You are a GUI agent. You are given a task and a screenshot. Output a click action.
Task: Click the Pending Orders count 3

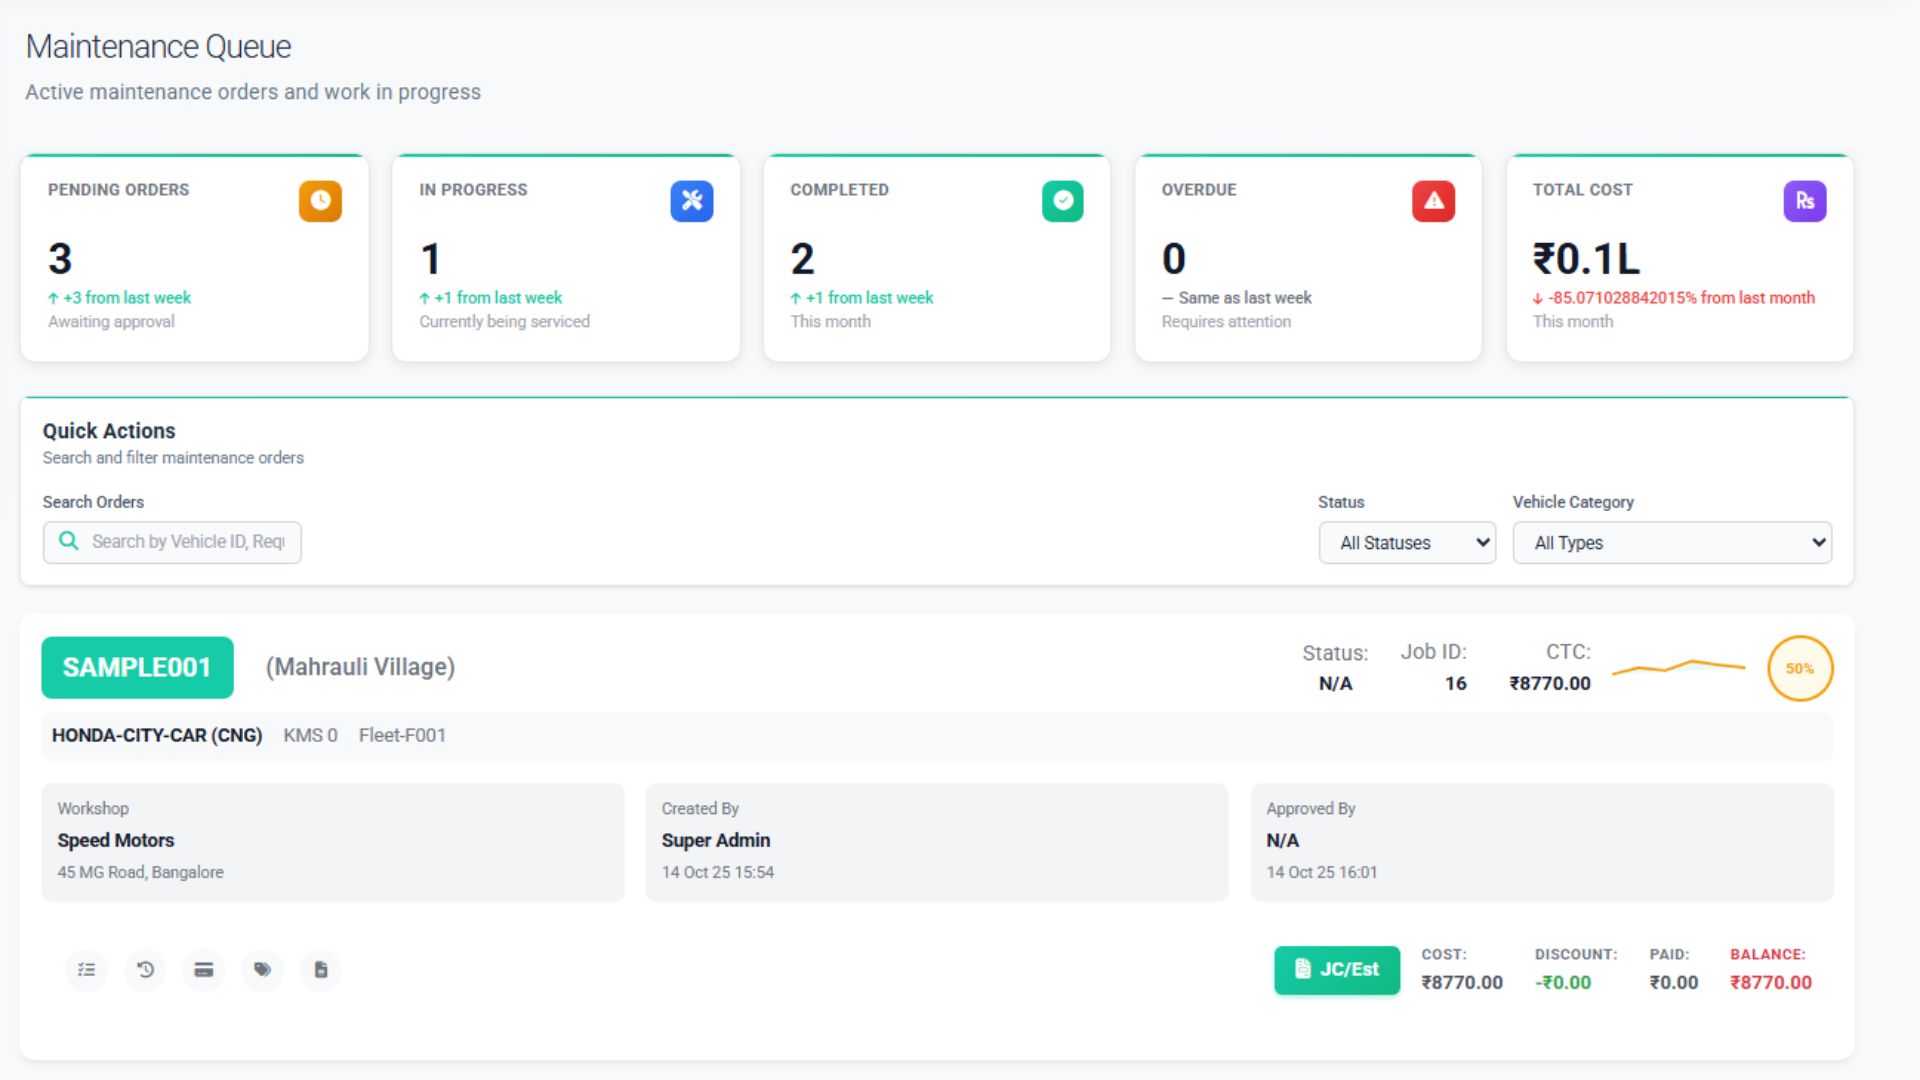coord(60,259)
